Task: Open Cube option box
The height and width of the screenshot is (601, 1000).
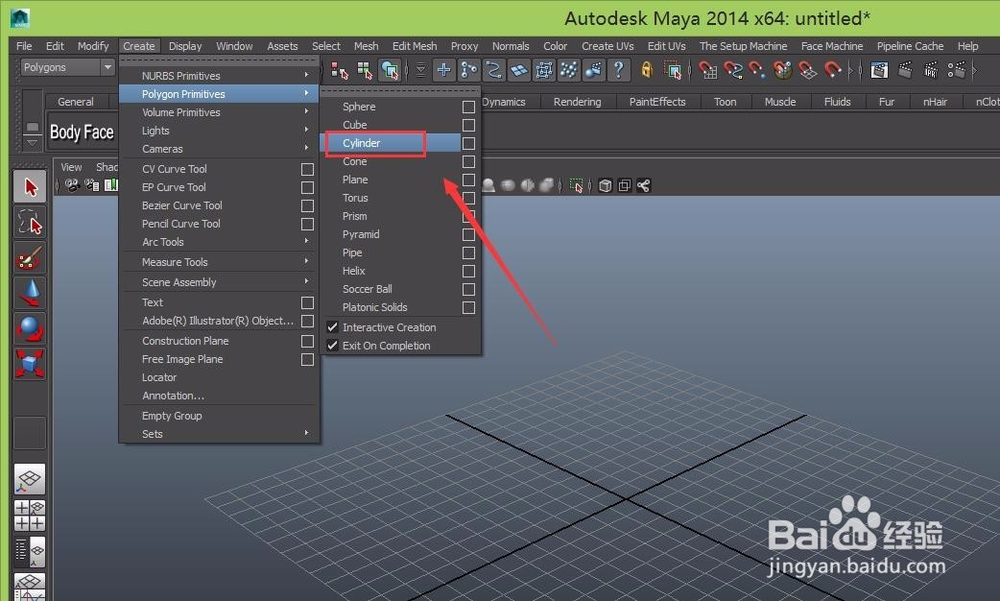Action: [469, 125]
